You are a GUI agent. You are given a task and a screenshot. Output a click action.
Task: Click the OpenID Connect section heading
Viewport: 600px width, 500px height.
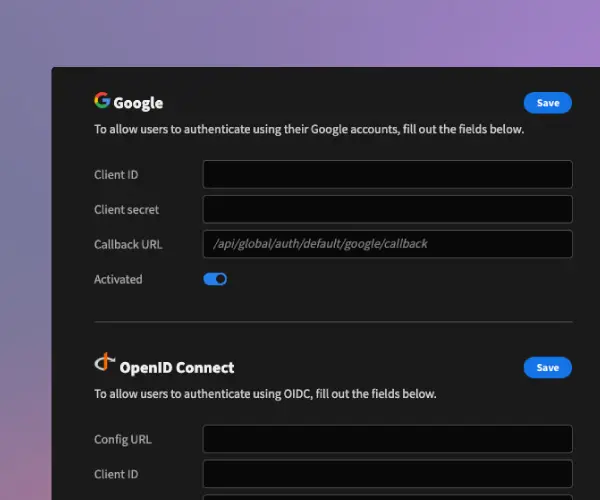[177, 368]
